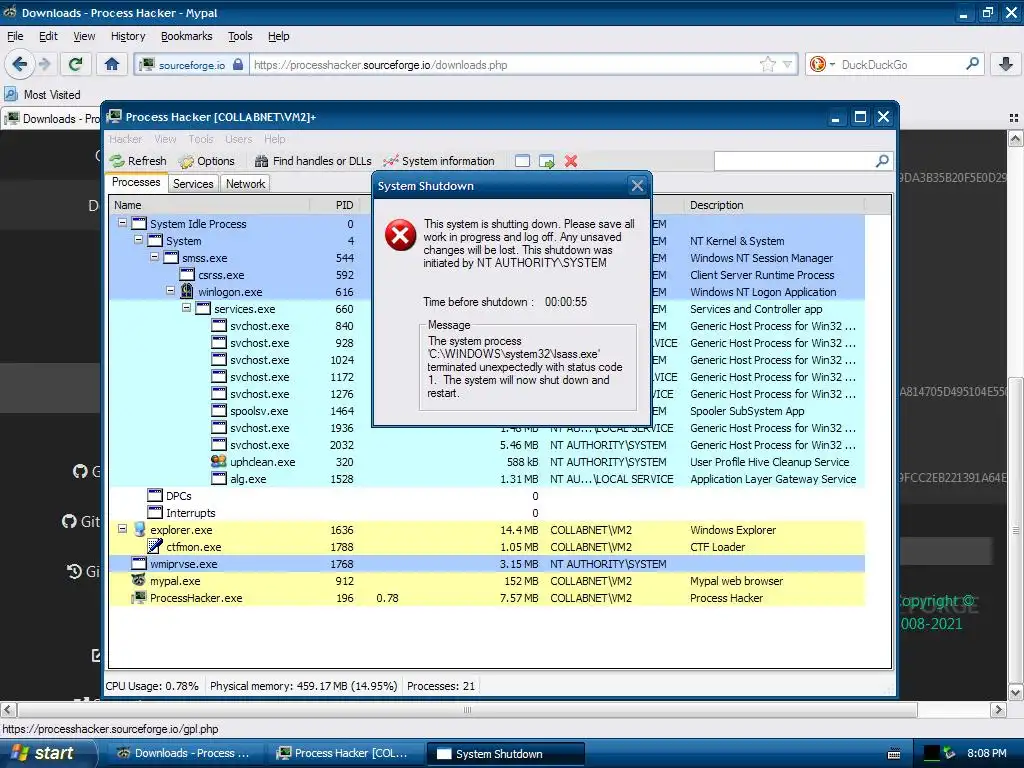
Task: Click the DuckDuckGo search magnifier icon
Action: click(972, 64)
